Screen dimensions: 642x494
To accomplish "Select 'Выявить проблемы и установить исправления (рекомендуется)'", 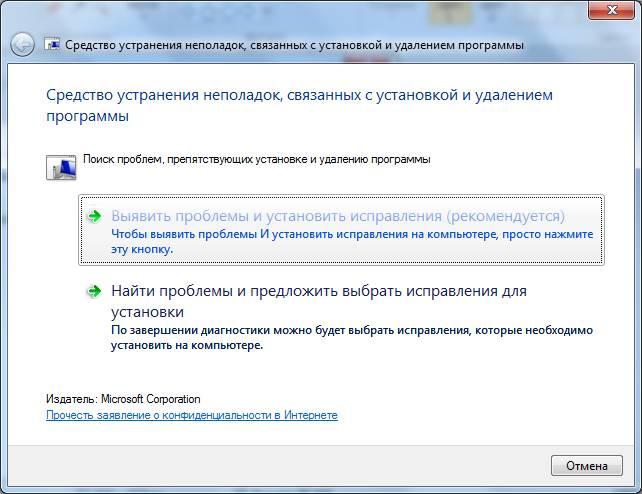I will 338,216.
